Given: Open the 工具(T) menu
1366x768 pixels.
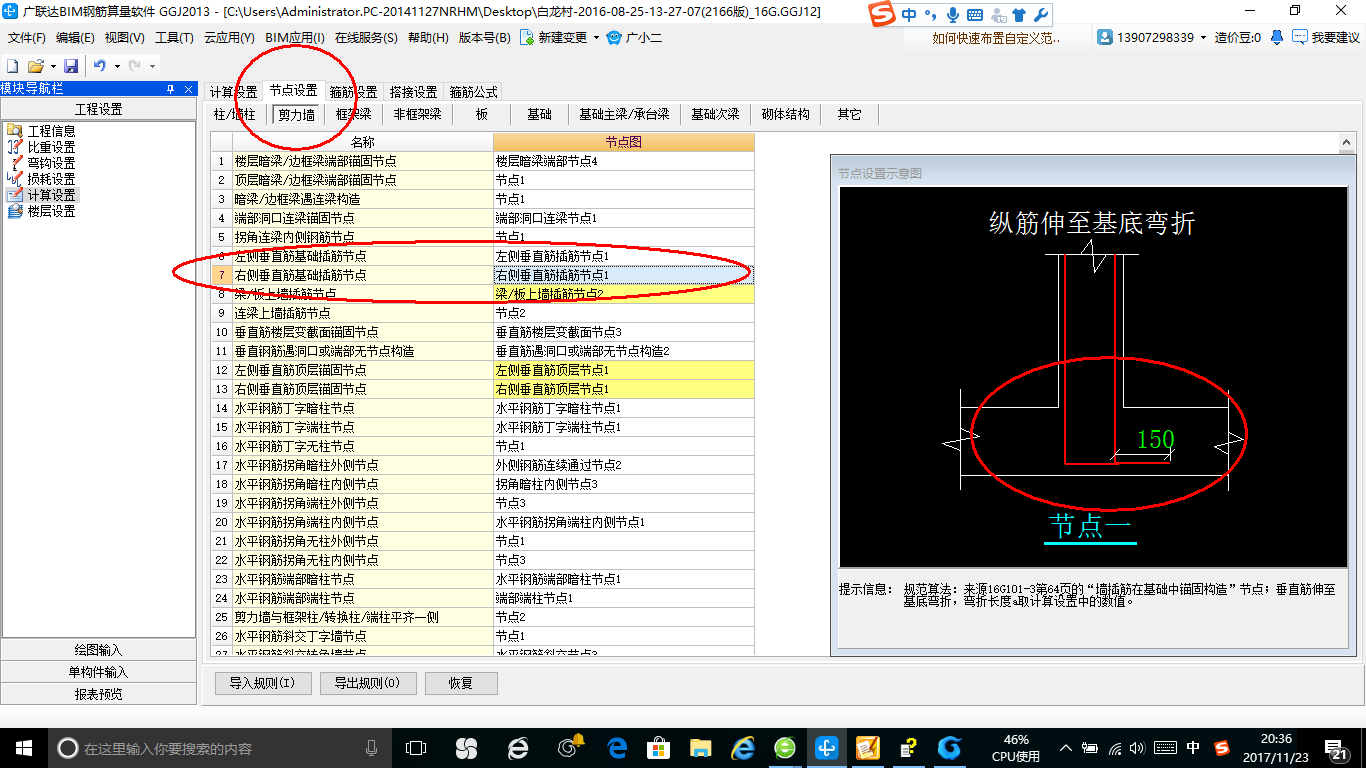Looking at the screenshot, I should coord(174,38).
